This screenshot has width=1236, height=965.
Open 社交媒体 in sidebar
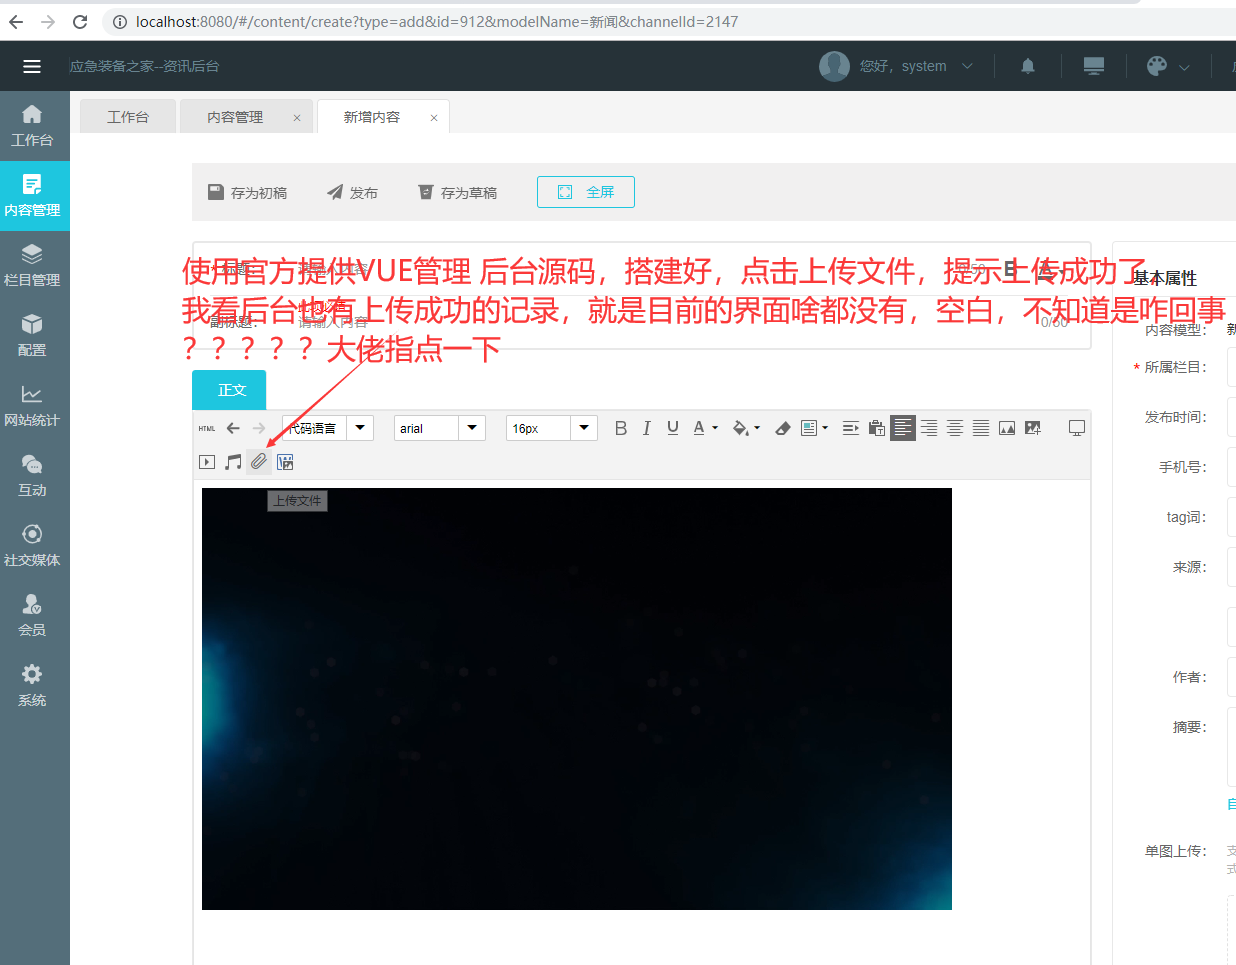click(32, 546)
